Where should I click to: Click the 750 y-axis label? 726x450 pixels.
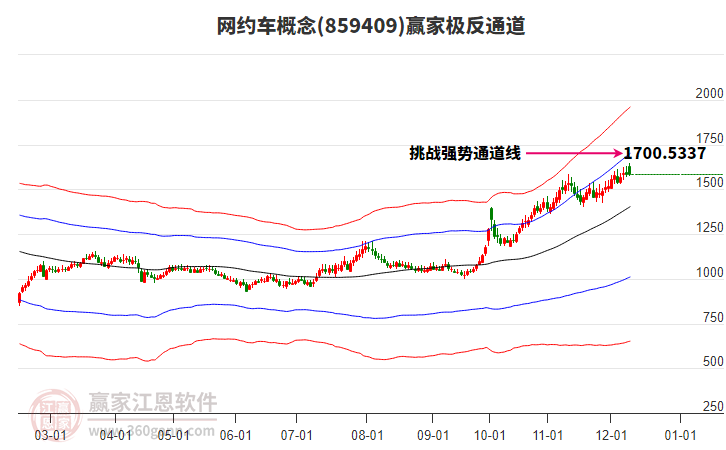[x=713, y=318]
